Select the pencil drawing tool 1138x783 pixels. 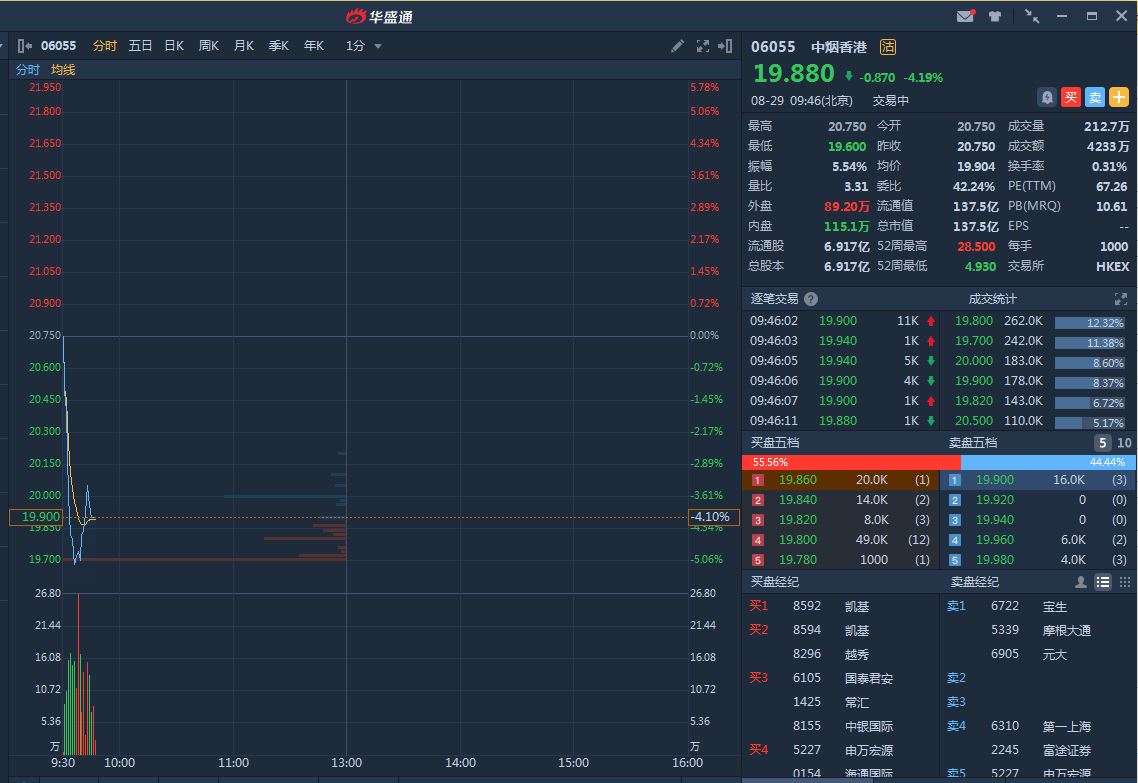677,46
